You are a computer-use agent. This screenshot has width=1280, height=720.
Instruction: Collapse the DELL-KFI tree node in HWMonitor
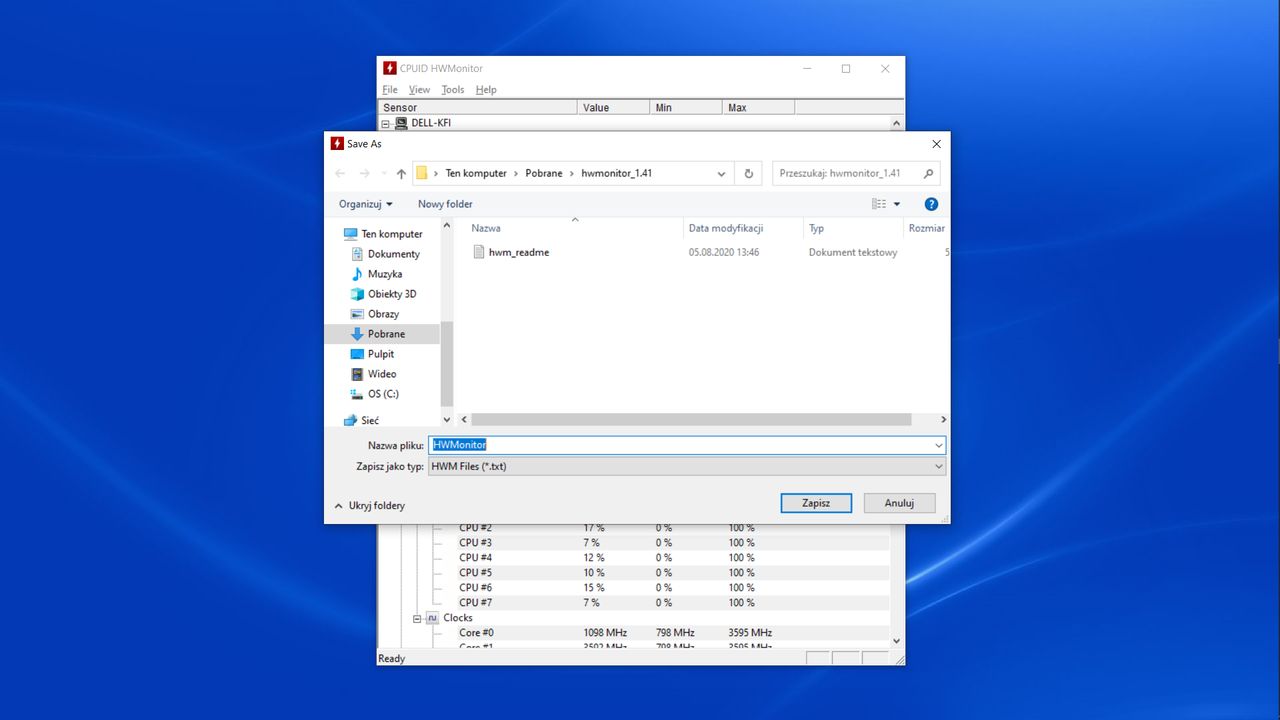[x=386, y=123]
